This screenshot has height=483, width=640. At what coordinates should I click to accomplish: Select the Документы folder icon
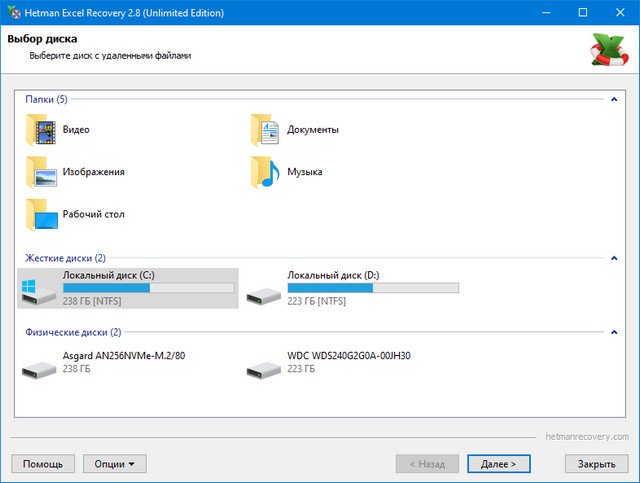[x=265, y=130]
